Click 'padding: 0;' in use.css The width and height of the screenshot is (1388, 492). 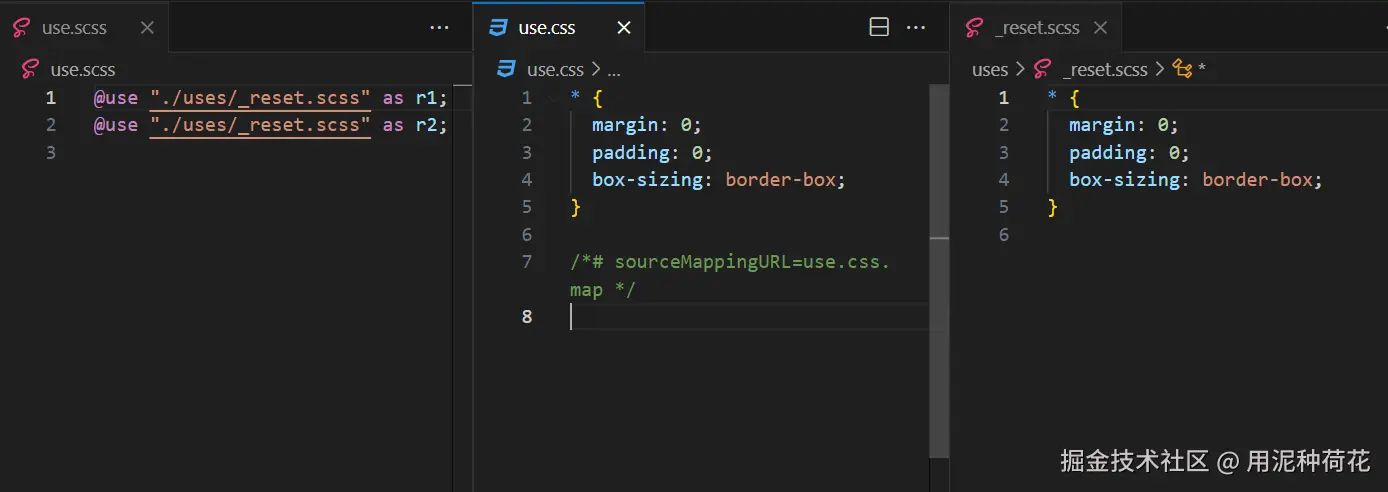point(653,153)
